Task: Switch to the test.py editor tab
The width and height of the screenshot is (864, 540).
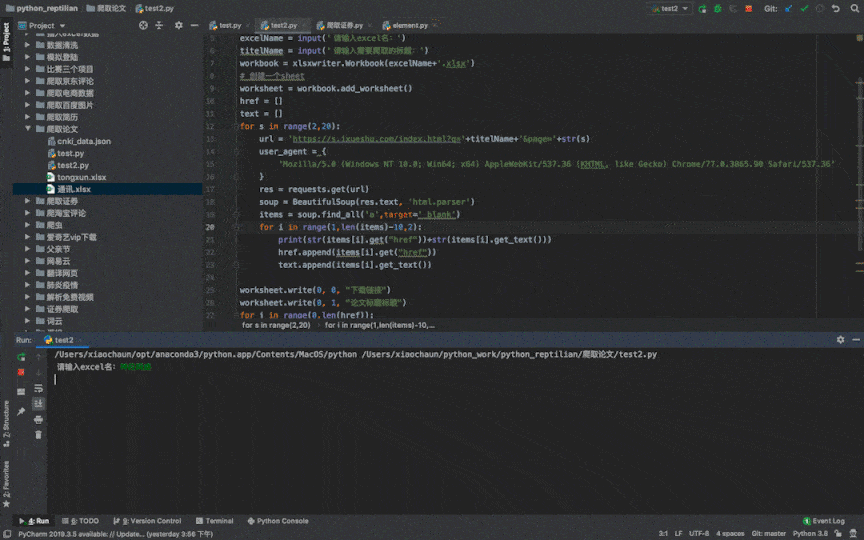Action: [229, 25]
